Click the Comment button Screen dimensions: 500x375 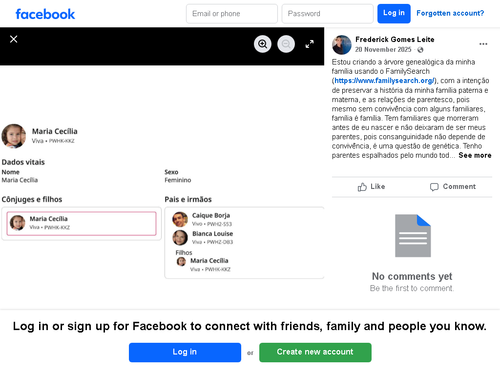[x=453, y=187]
